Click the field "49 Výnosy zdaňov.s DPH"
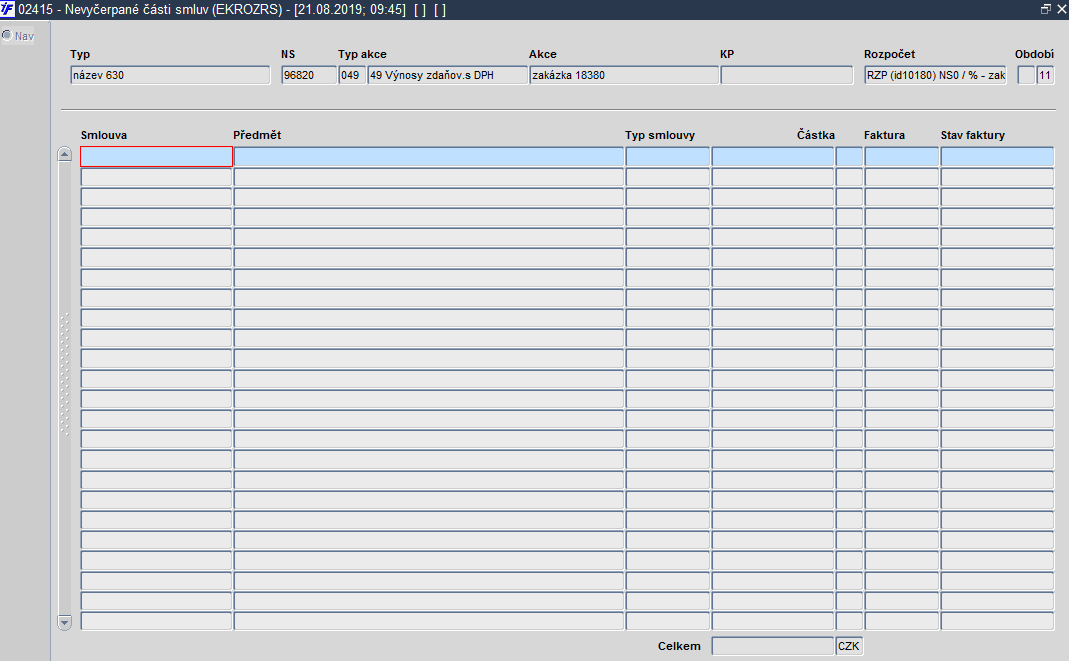The width and height of the screenshot is (1069, 661). (447, 75)
